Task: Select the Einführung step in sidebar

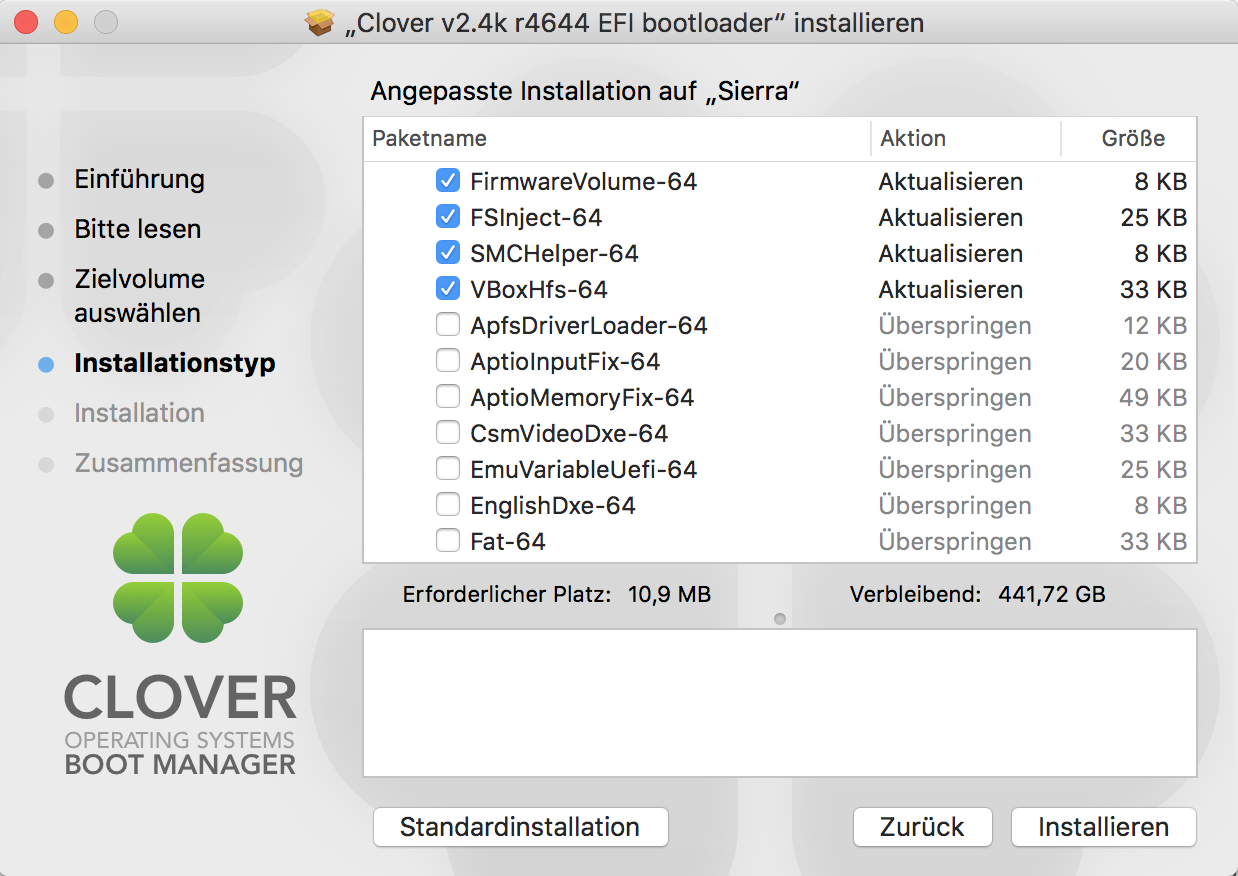Action: click(139, 180)
